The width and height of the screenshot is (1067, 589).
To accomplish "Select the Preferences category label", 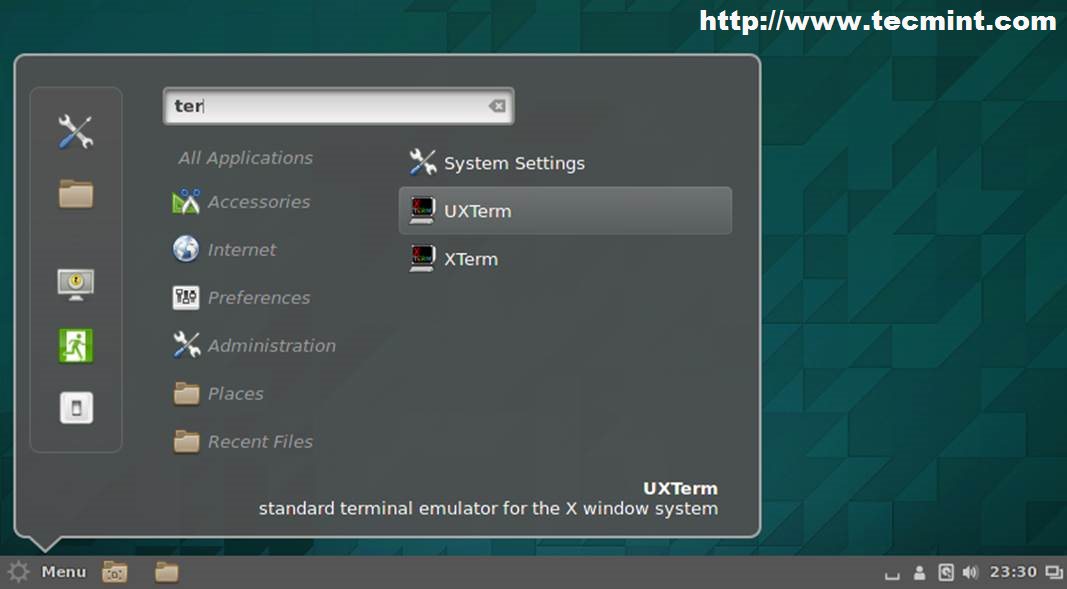I will coord(259,298).
